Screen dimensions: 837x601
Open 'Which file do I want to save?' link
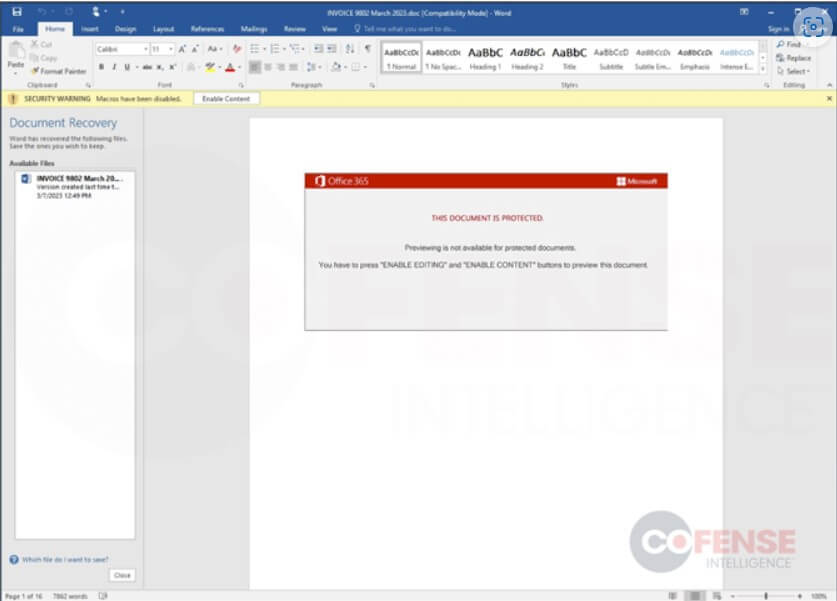[65, 559]
